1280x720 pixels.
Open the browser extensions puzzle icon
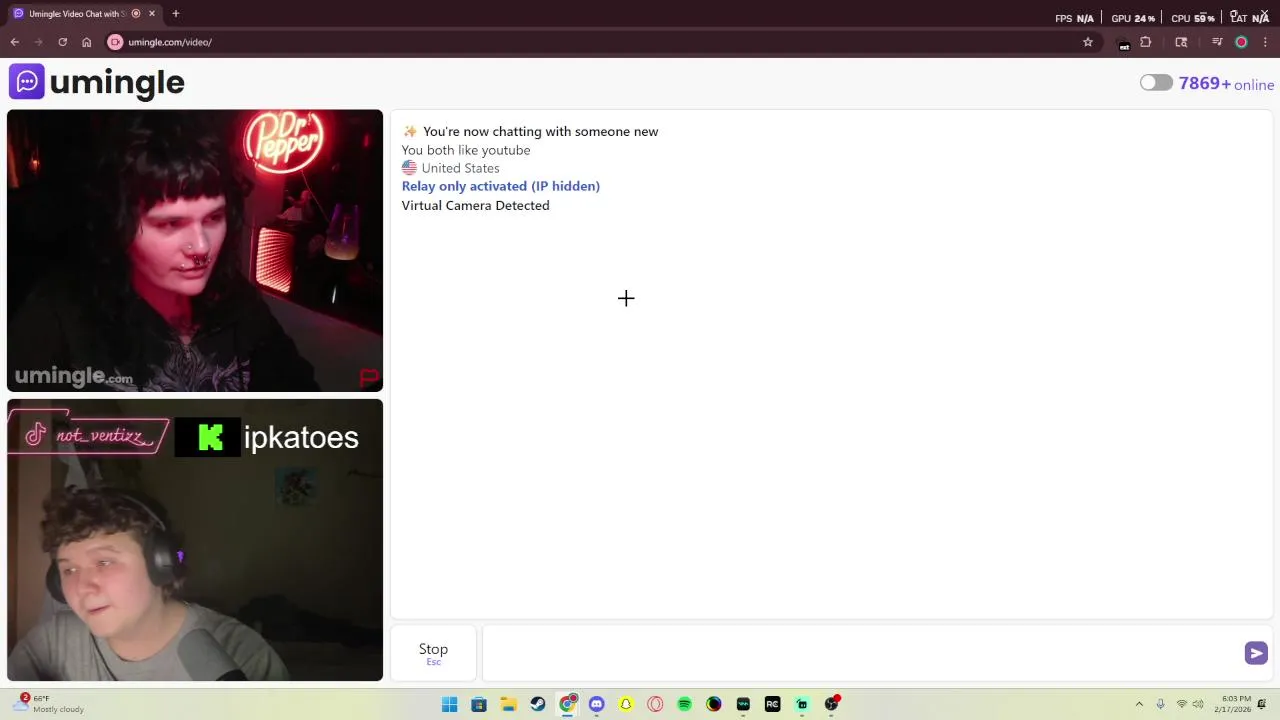pos(1146,42)
